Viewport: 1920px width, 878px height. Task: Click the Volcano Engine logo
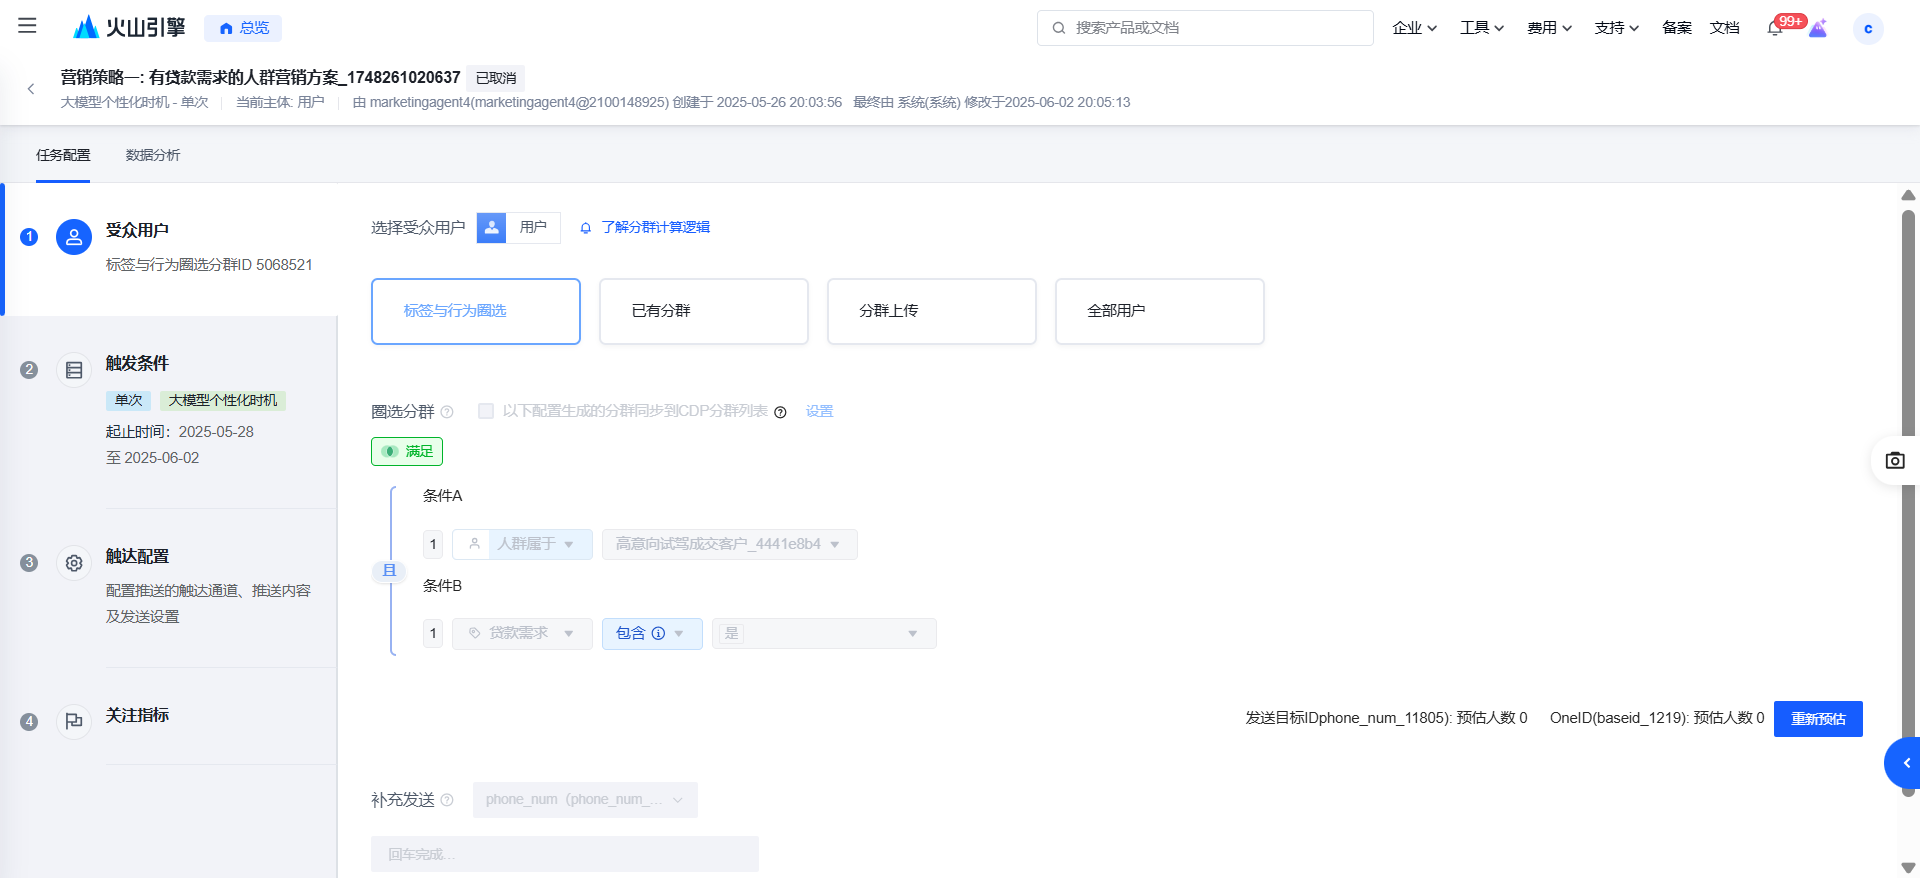[x=129, y=27]
